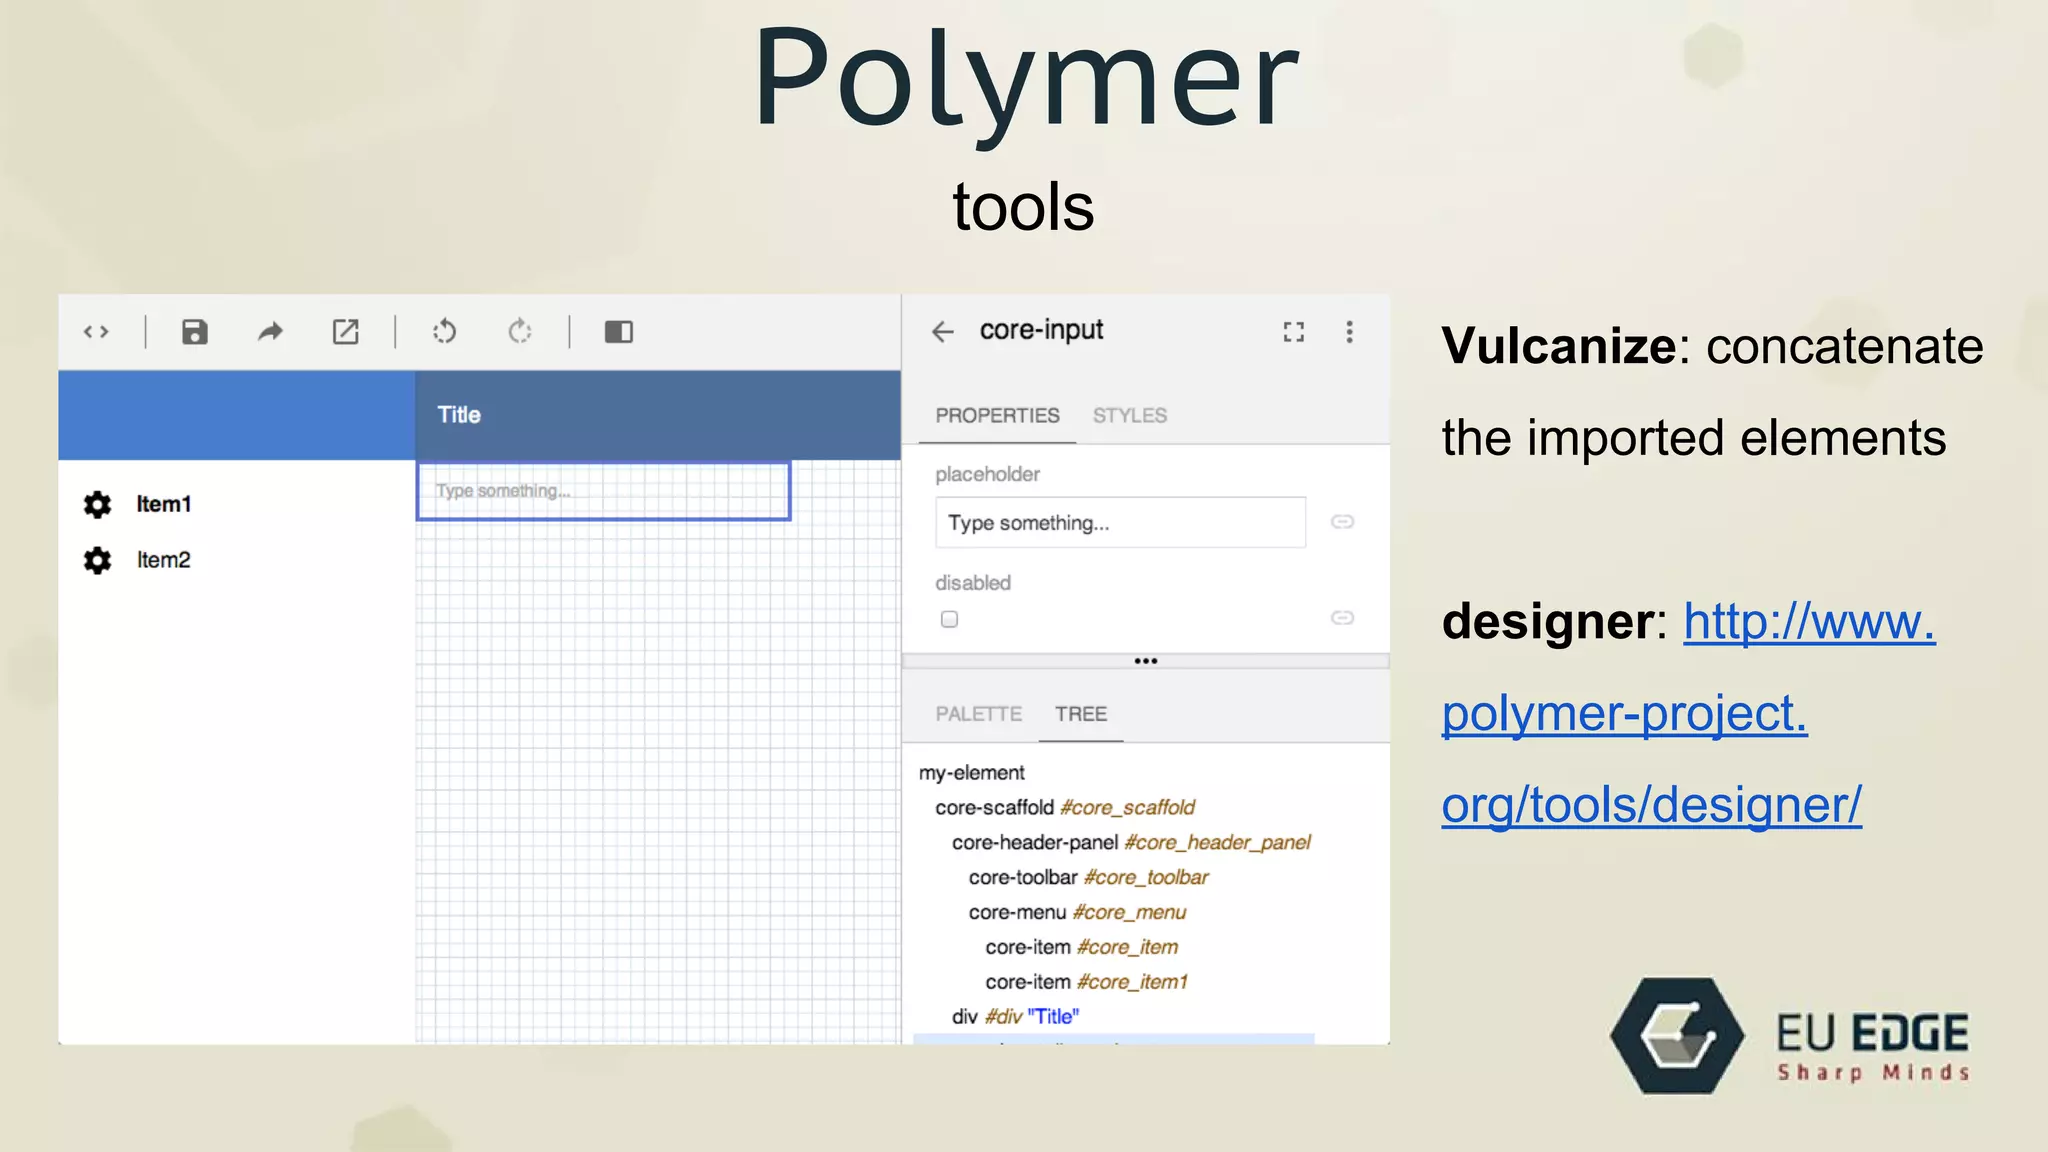The width and height of the screenshot is (2048, 1152).
Task: Click the share arrow icon
Action: [x=270, y=332]
